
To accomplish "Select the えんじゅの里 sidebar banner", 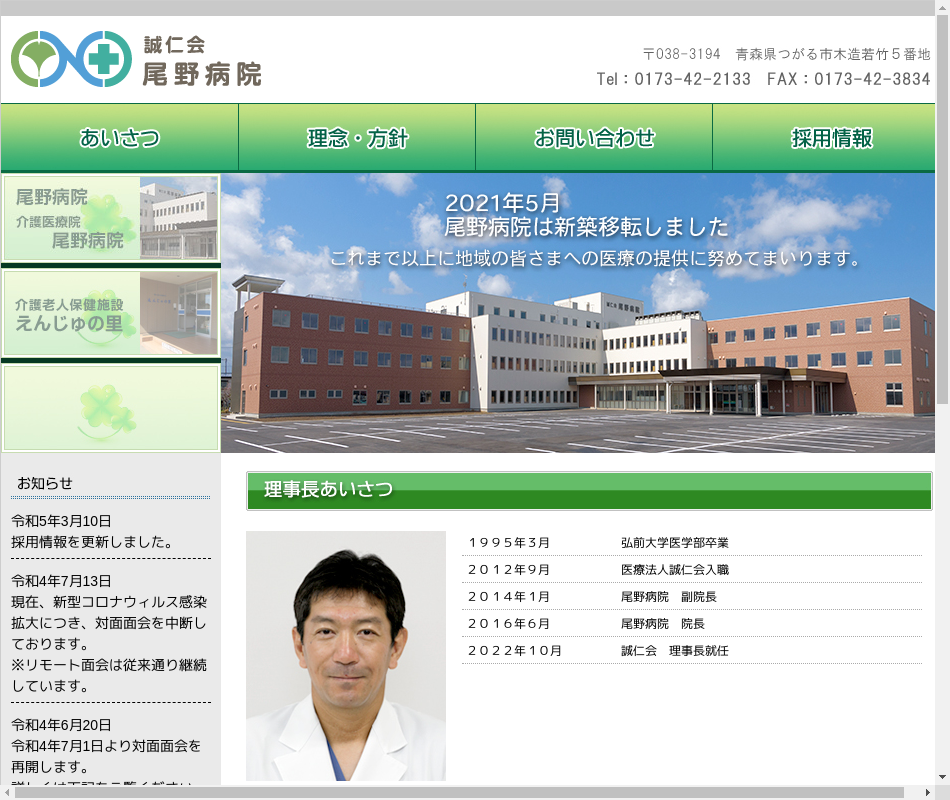I will [x=110, y=313].
